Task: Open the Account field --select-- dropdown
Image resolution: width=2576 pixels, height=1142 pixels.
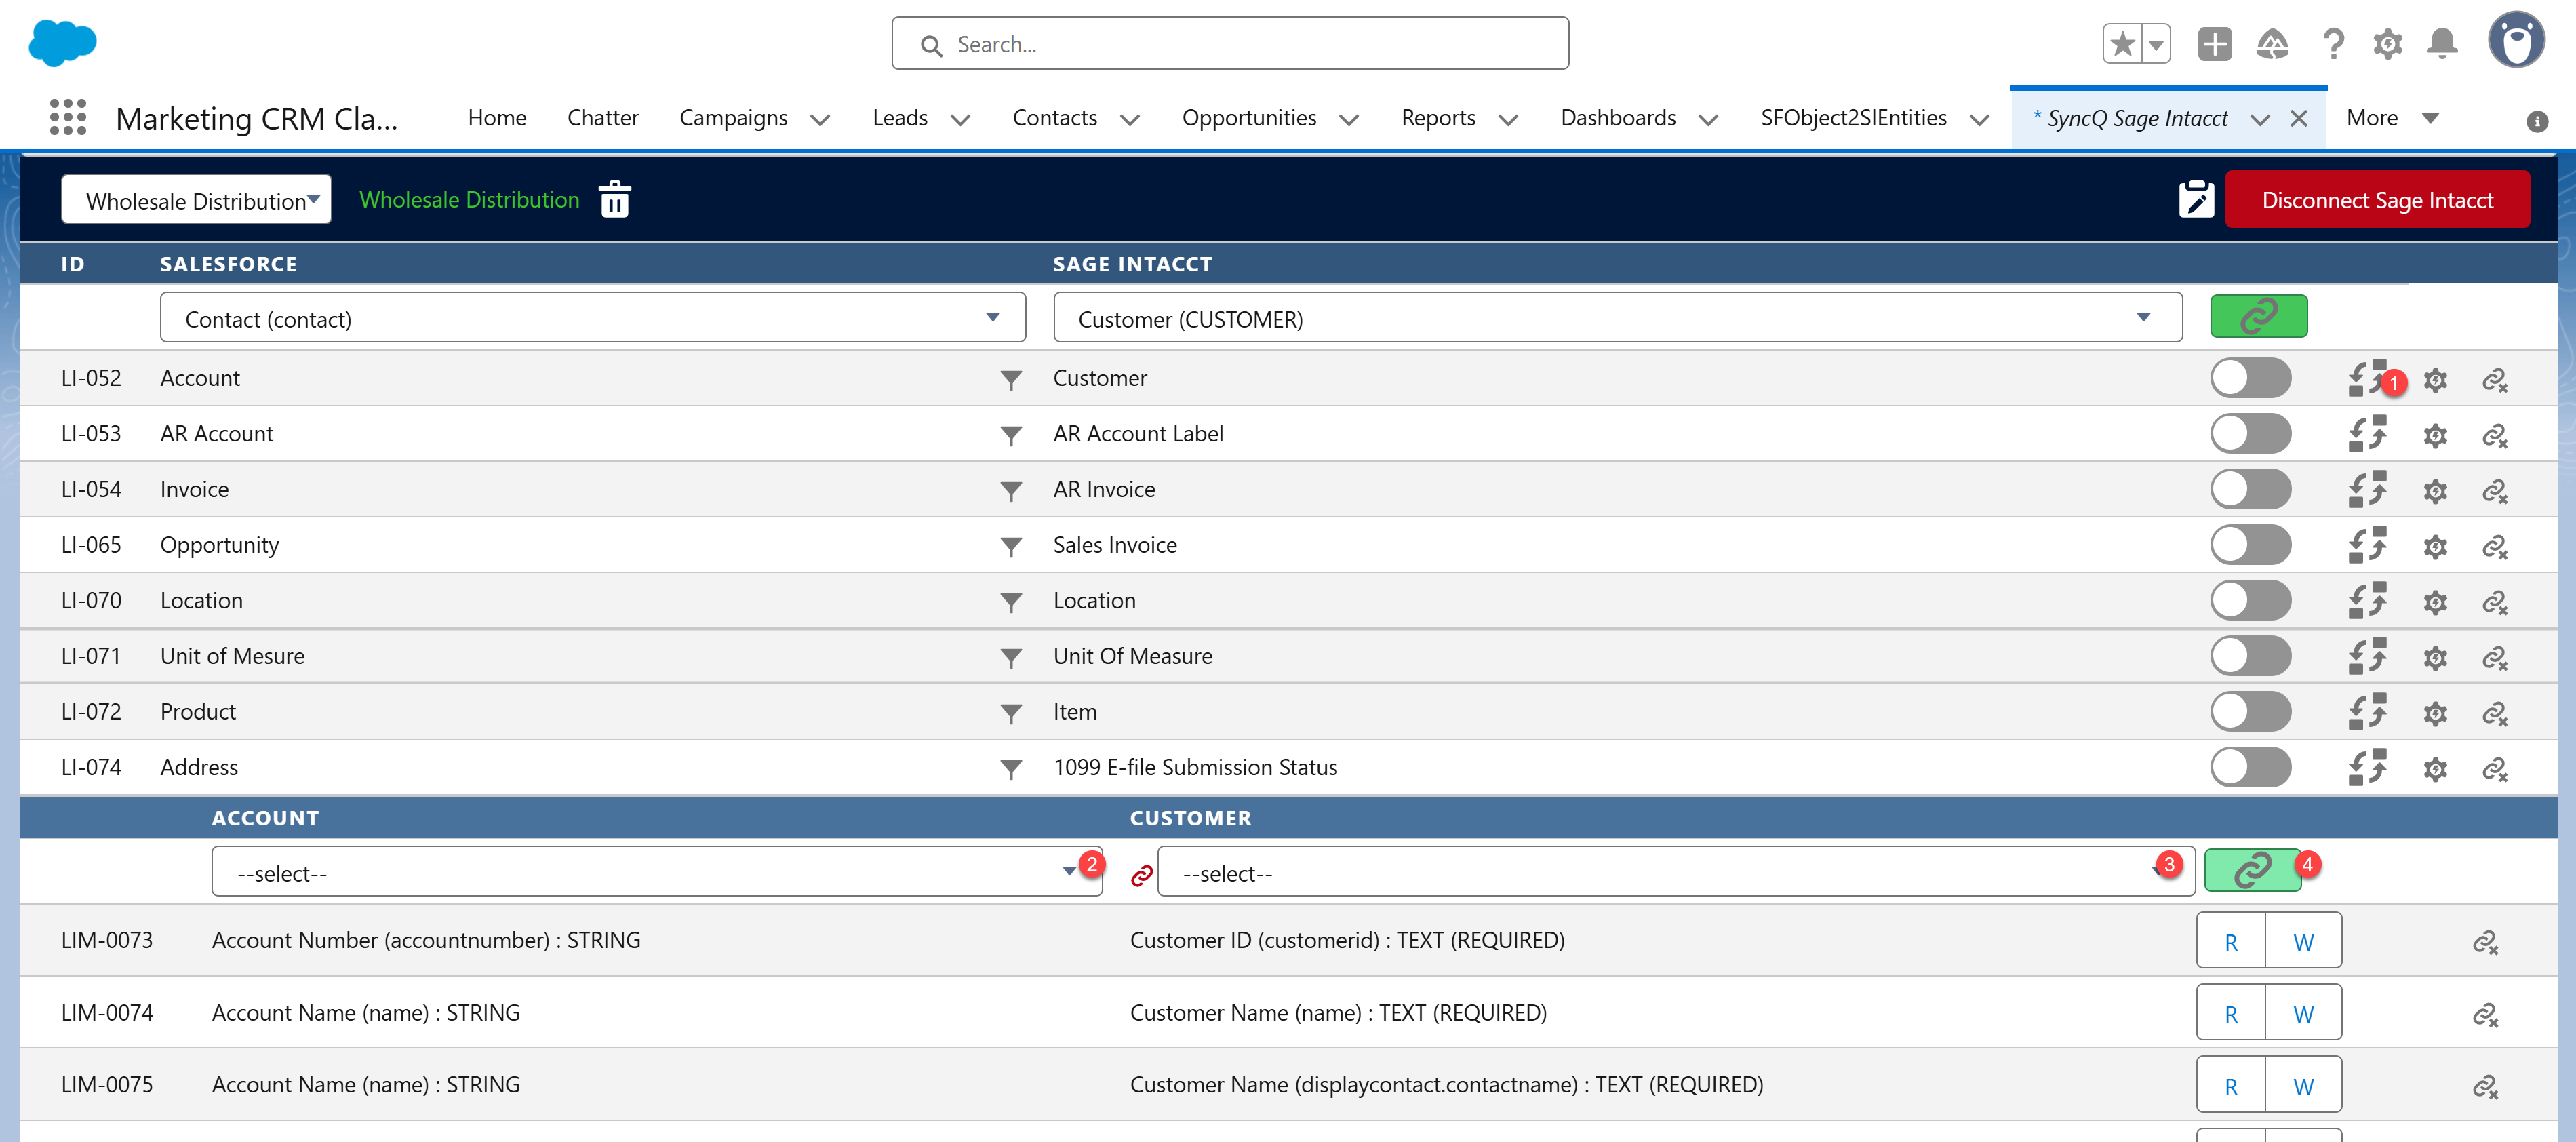Action: pyautogui.click(x=656, y=872)
